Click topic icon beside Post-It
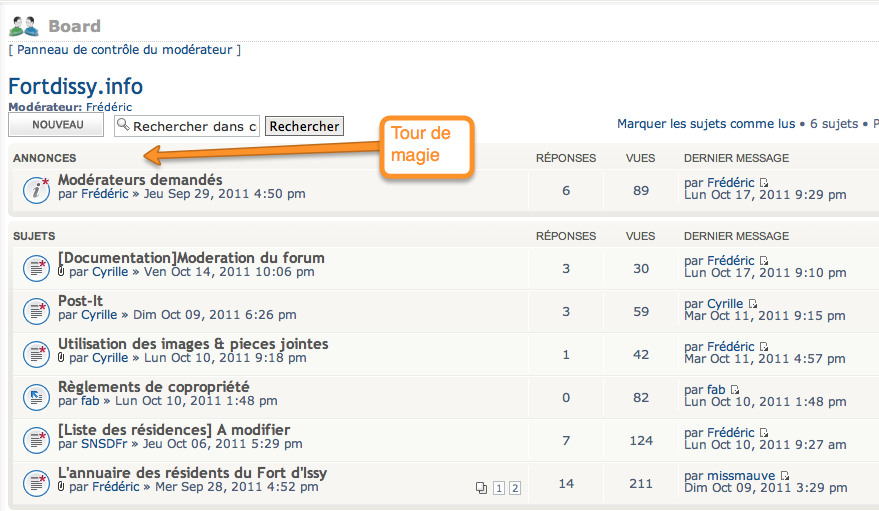The image size is (879, 511). [x=36, y=311]
